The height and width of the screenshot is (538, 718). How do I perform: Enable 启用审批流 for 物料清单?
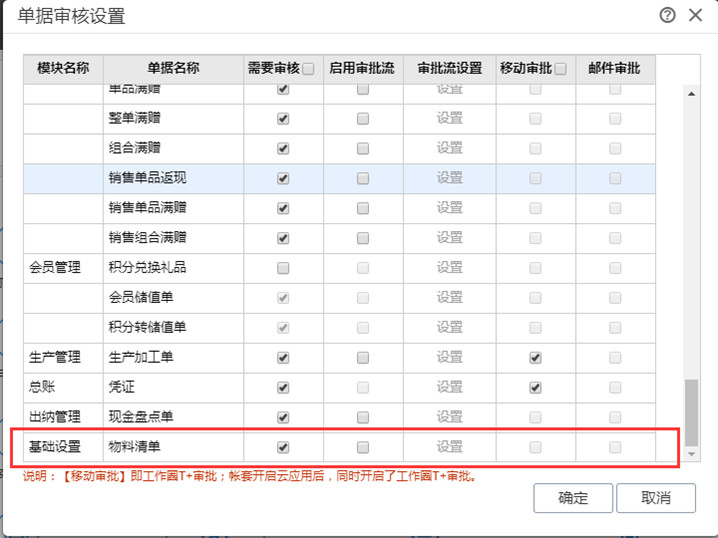point(362,447)
